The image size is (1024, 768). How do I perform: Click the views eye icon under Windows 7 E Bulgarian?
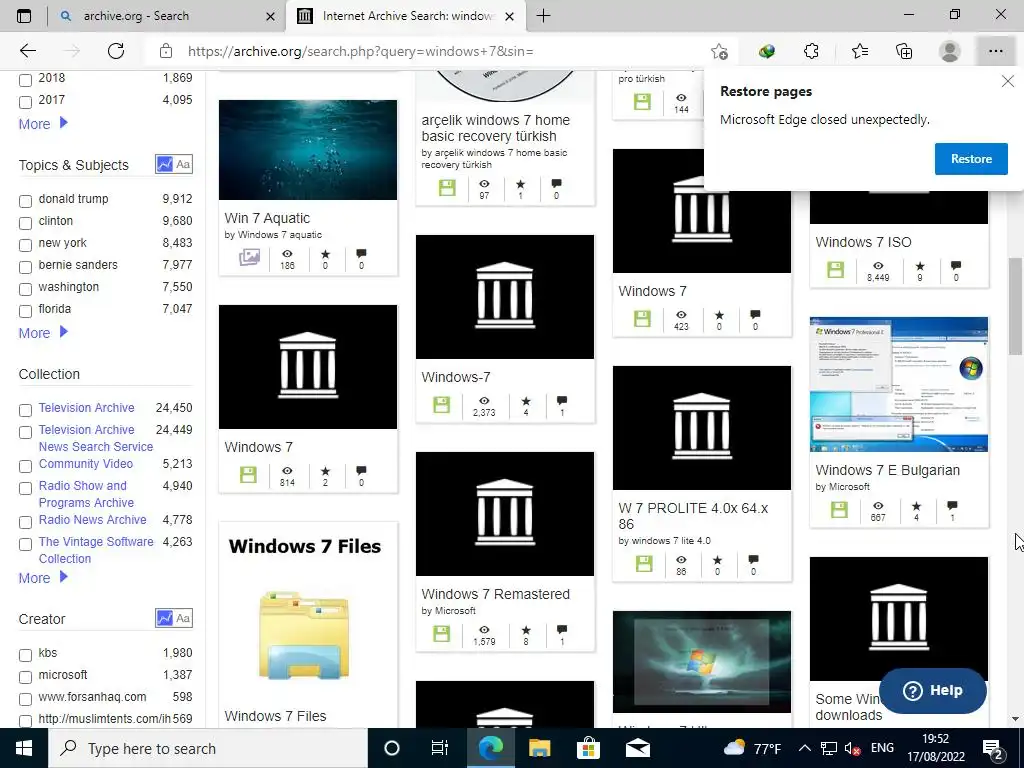pyautogui.click(x=878, y=505)
